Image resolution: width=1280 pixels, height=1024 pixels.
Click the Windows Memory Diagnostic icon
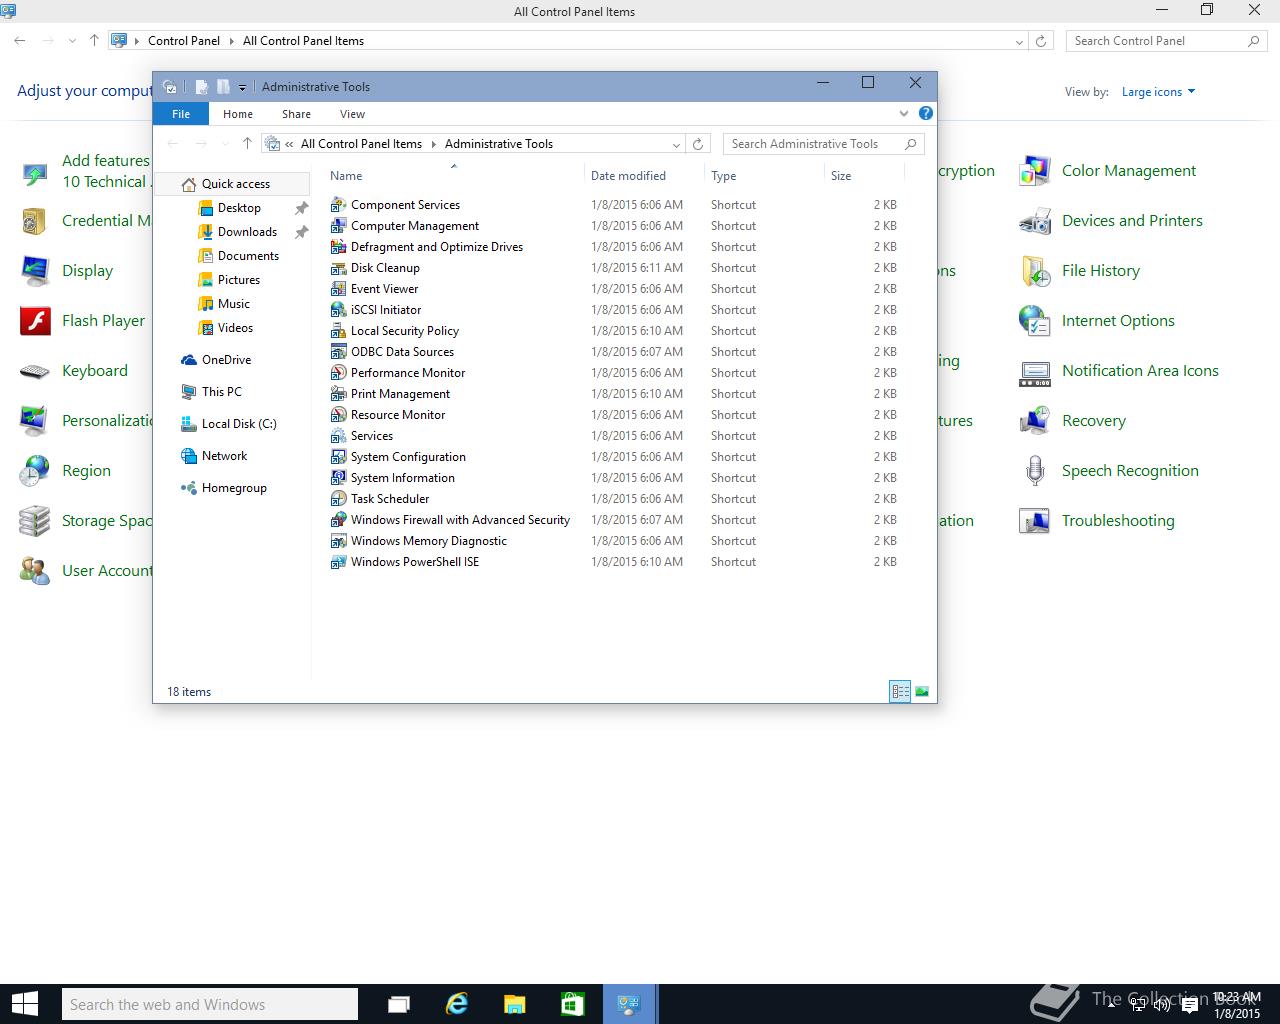tap(338, 540)
